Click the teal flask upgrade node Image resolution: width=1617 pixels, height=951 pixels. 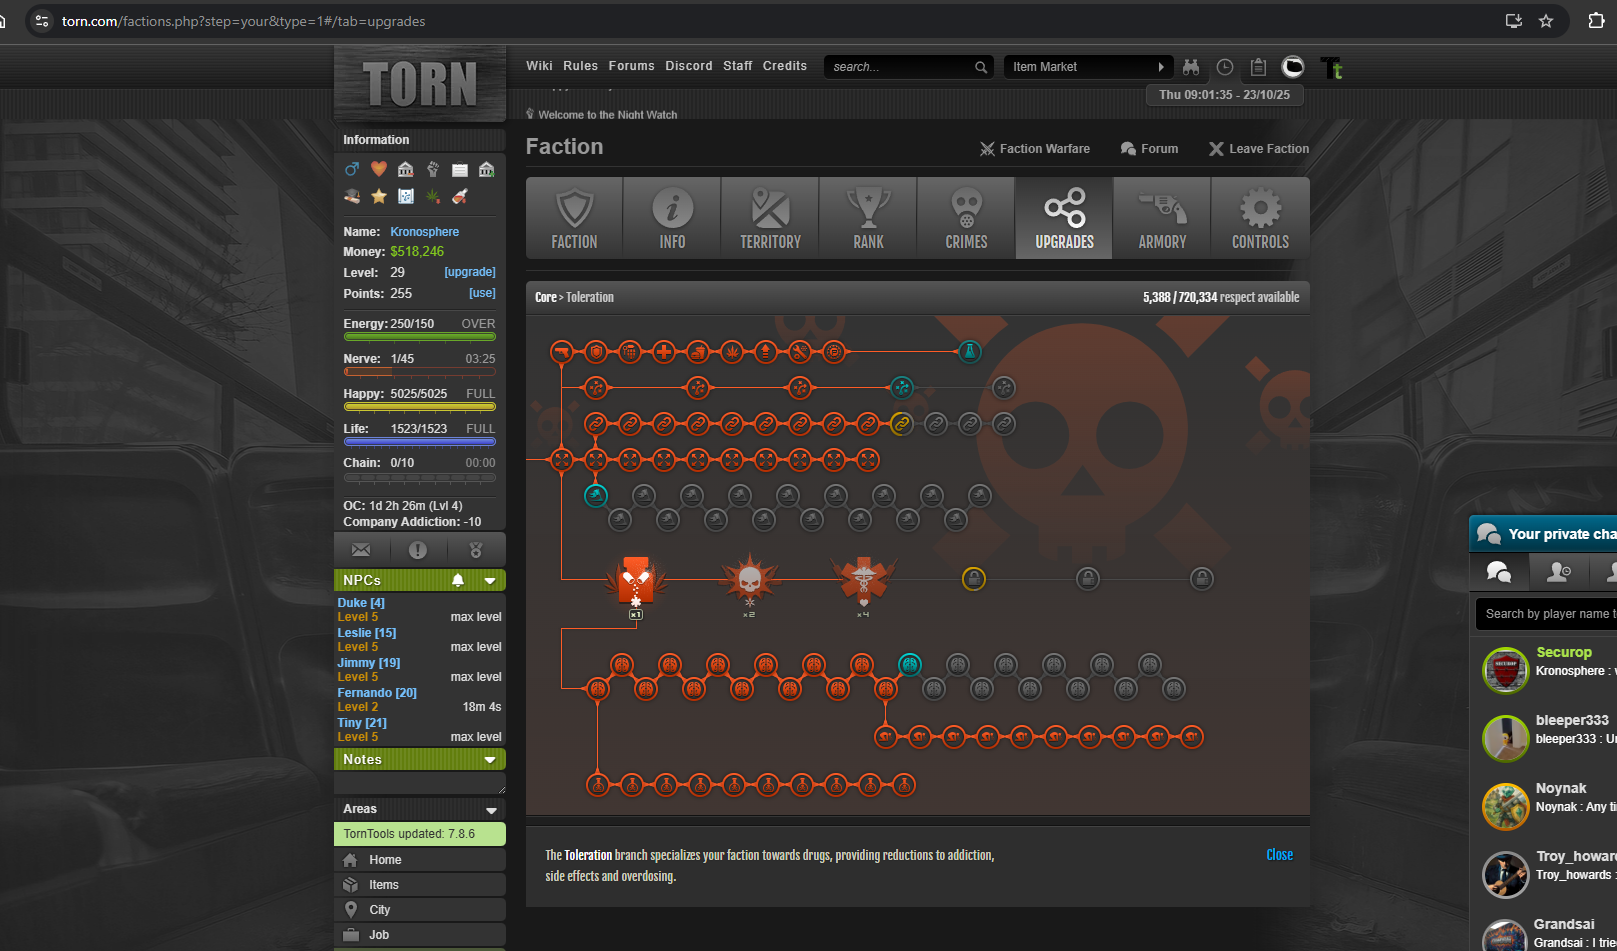pos(969,352)
